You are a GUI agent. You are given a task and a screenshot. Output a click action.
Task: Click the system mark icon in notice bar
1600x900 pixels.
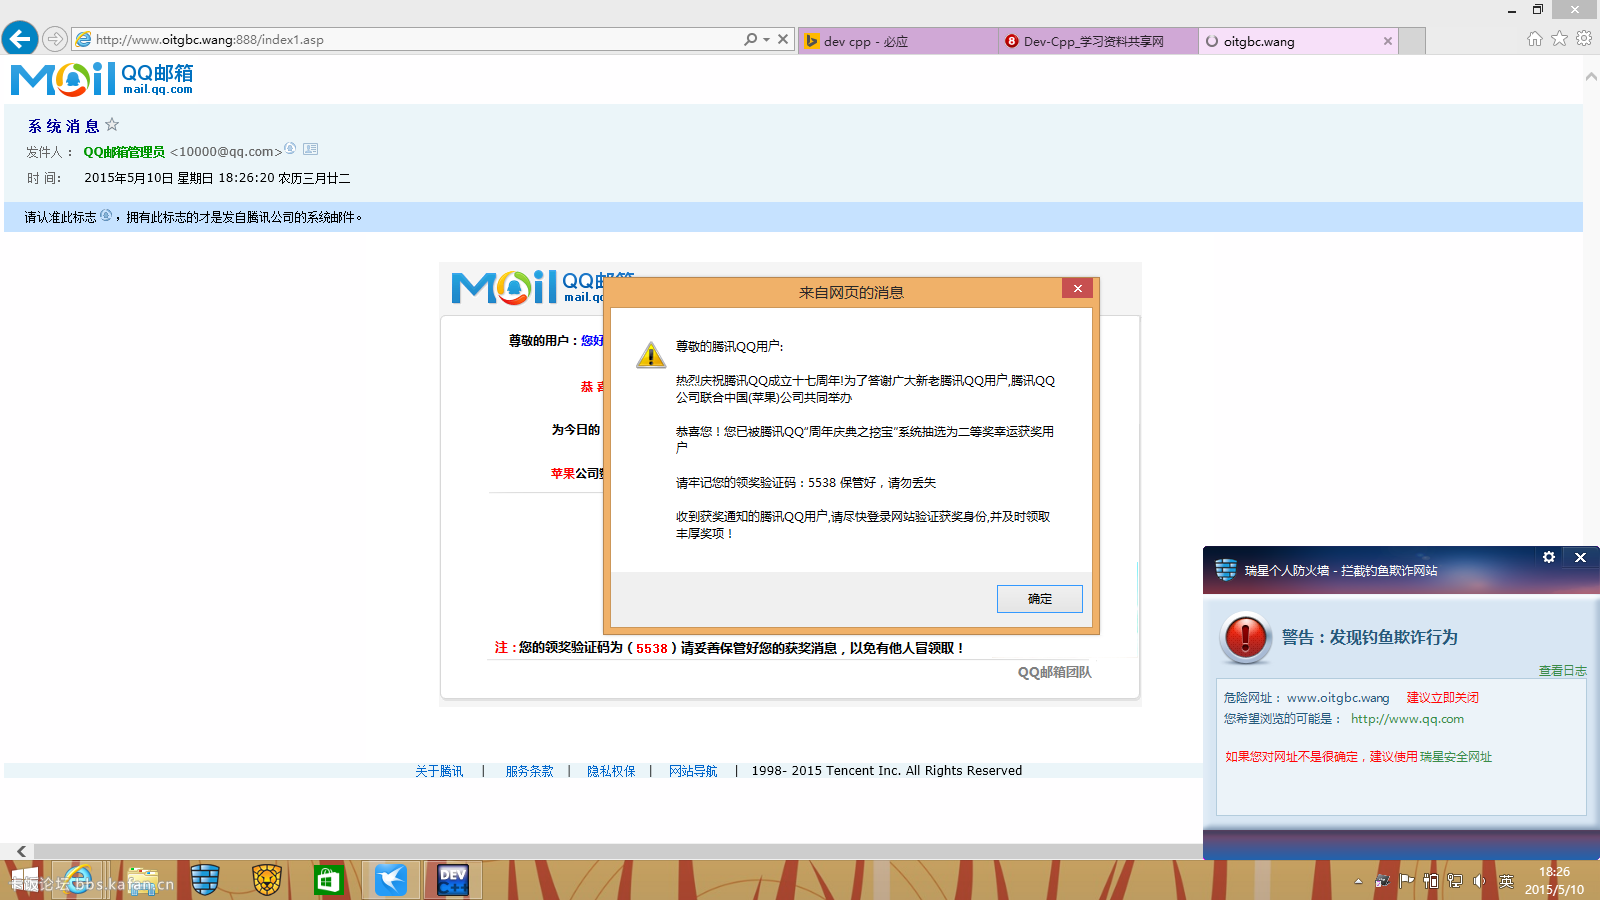[106, 216]
